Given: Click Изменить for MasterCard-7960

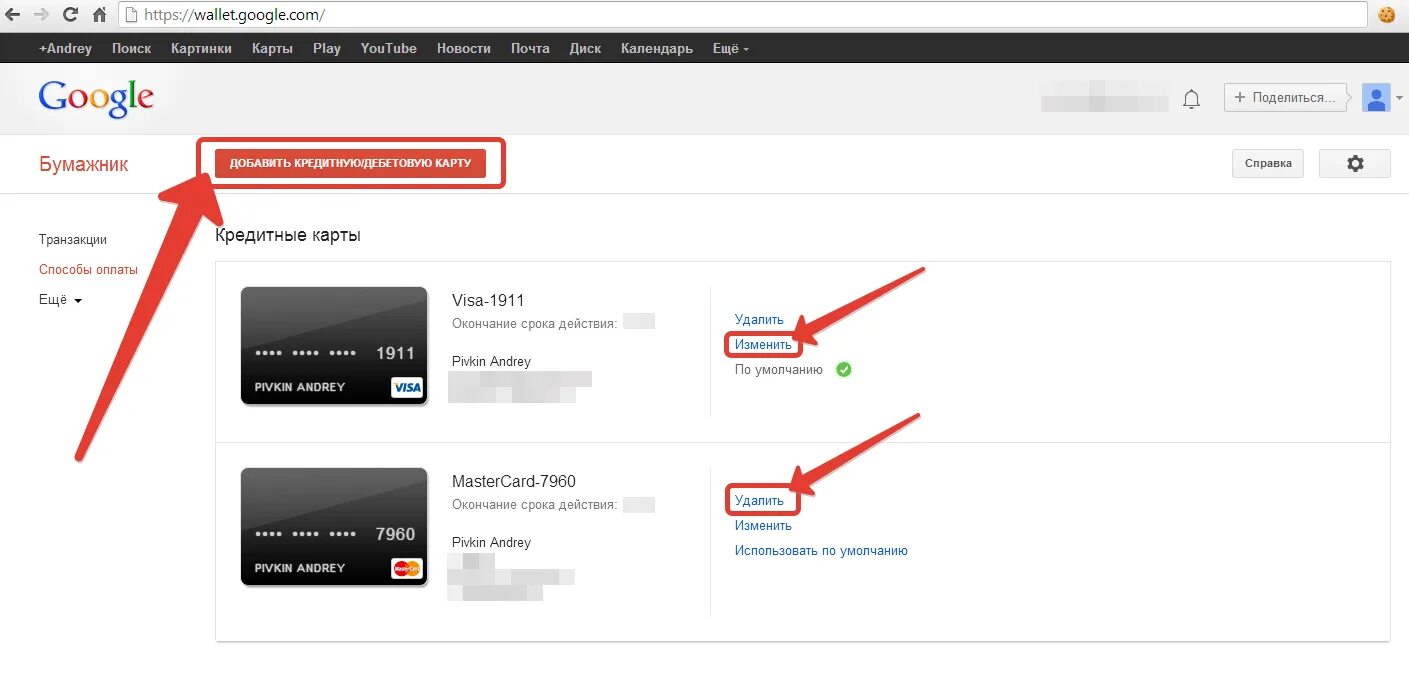Looking at the screenshot, I should [x=763, y=526].
